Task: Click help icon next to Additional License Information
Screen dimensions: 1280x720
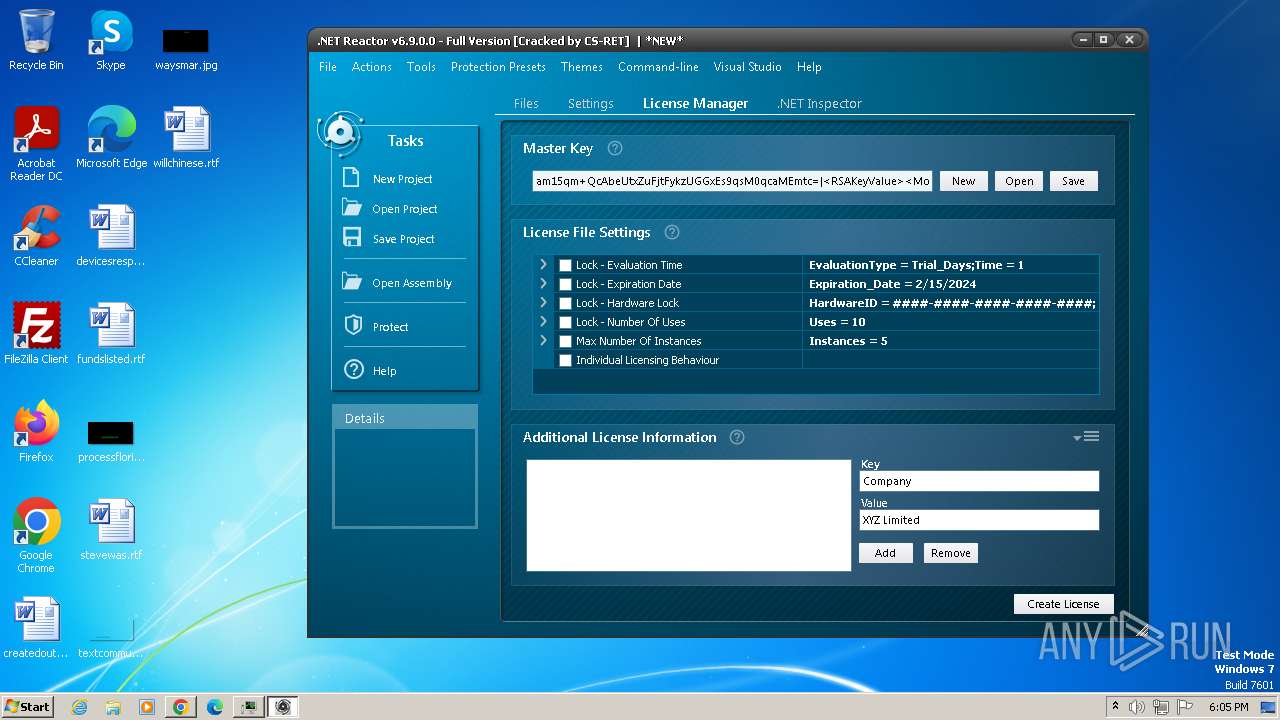Action: point(737,437)
